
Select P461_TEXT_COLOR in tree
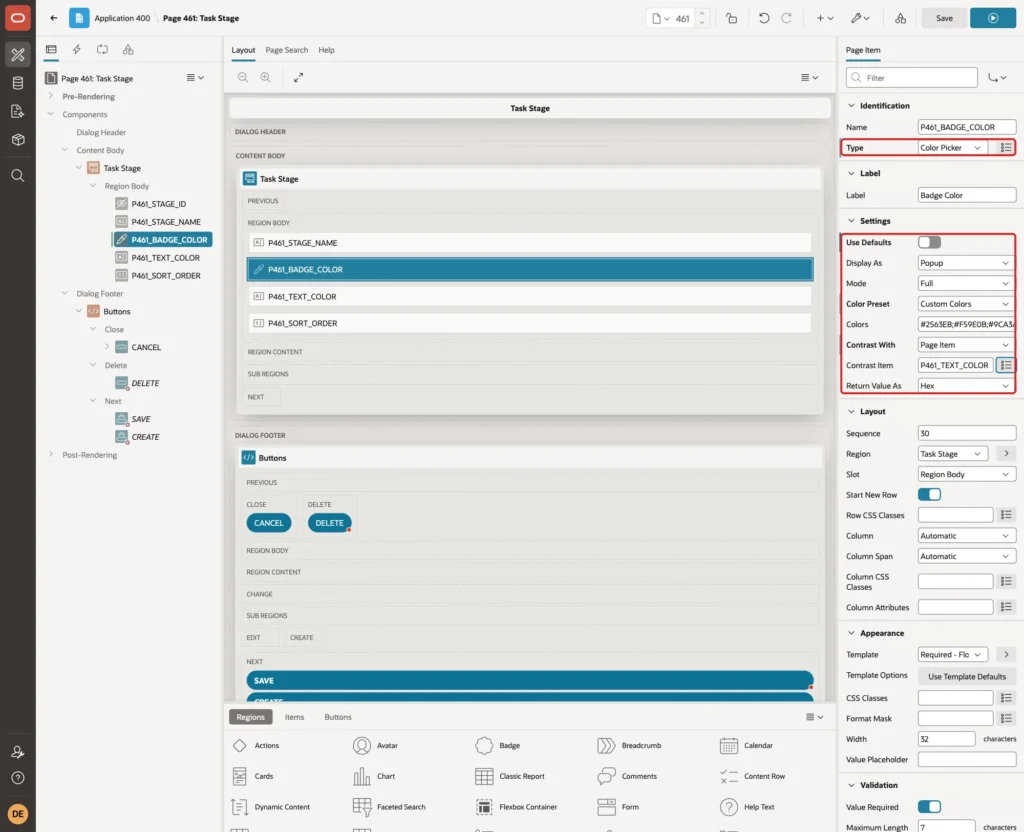click(165, 258)
